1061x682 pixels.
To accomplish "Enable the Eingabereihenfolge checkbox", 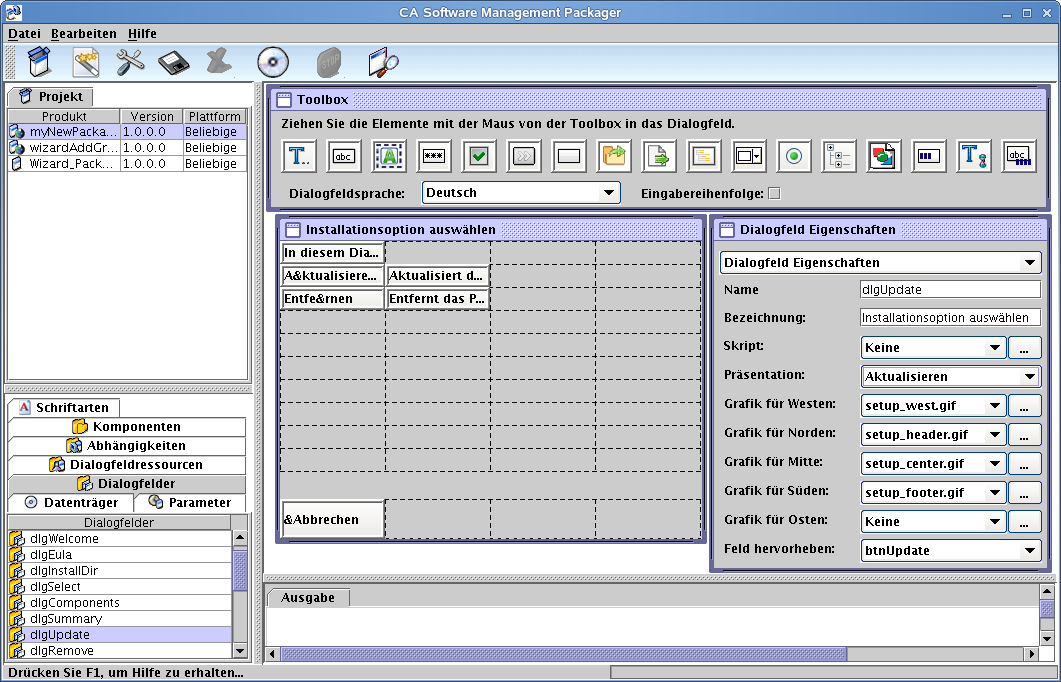I will [x=773, y=193].
